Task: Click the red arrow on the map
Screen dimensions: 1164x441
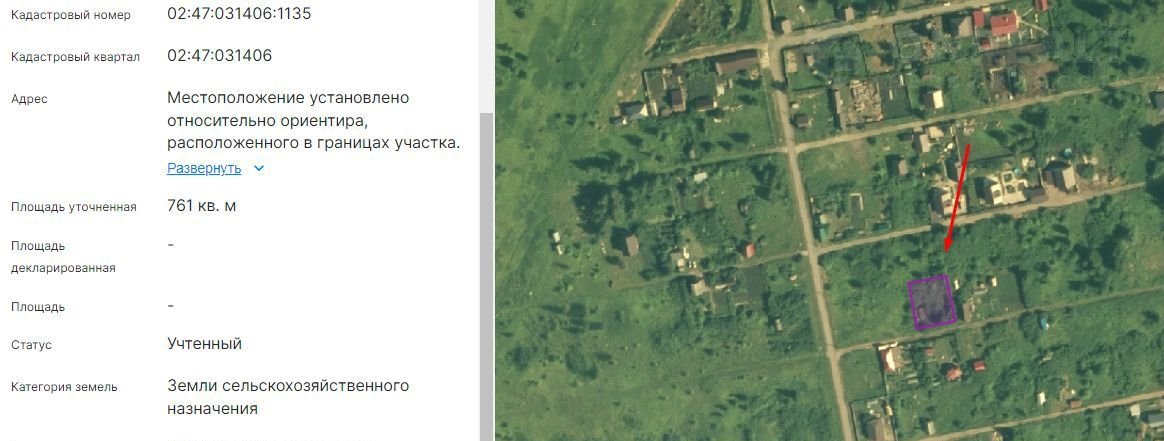Action: [956, 197]
